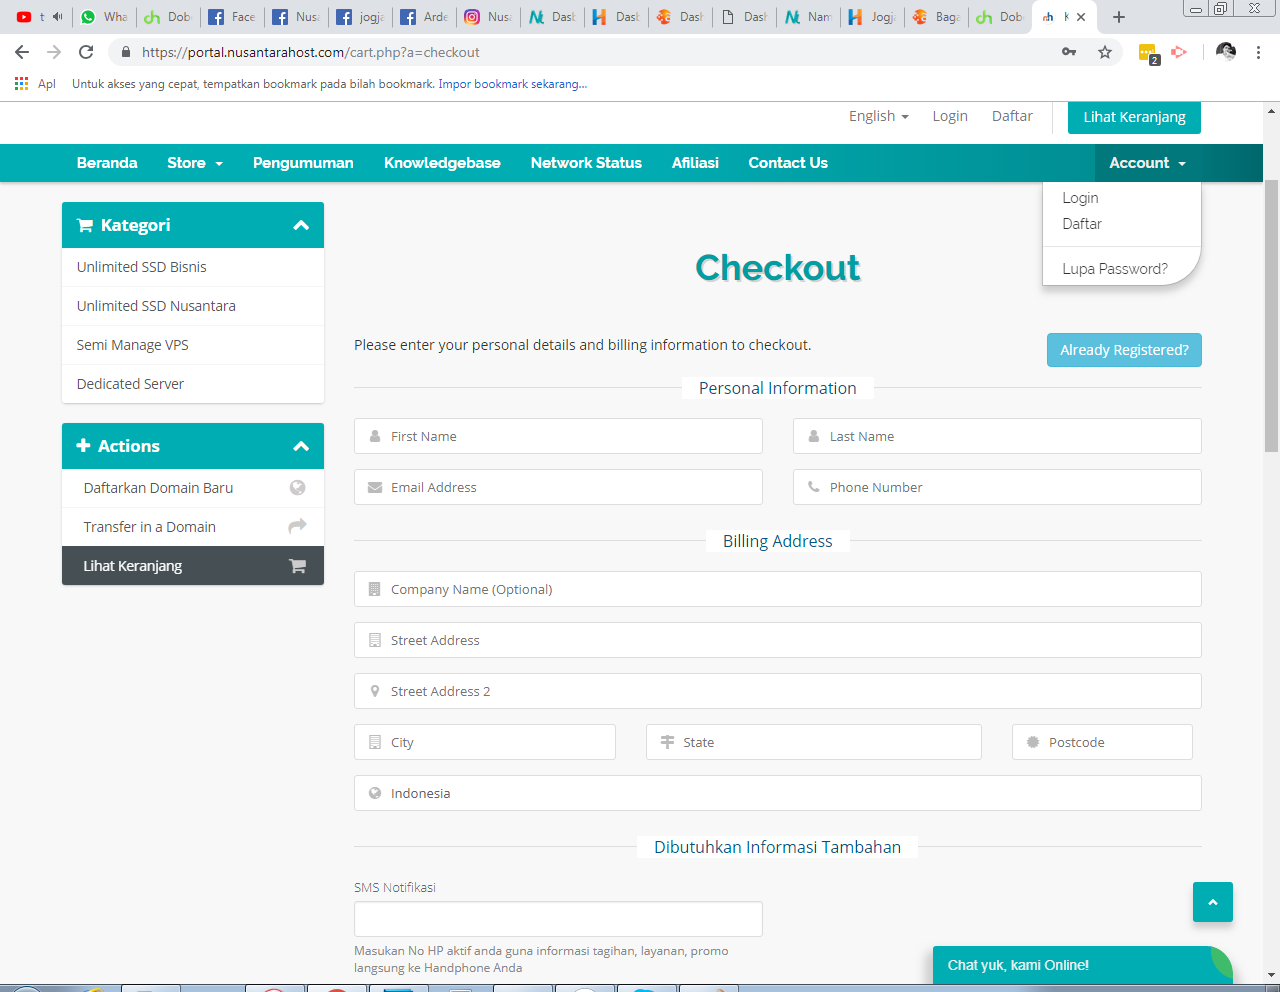
Task: Open Chrome three-dot menu
Action: [1259, 52]
